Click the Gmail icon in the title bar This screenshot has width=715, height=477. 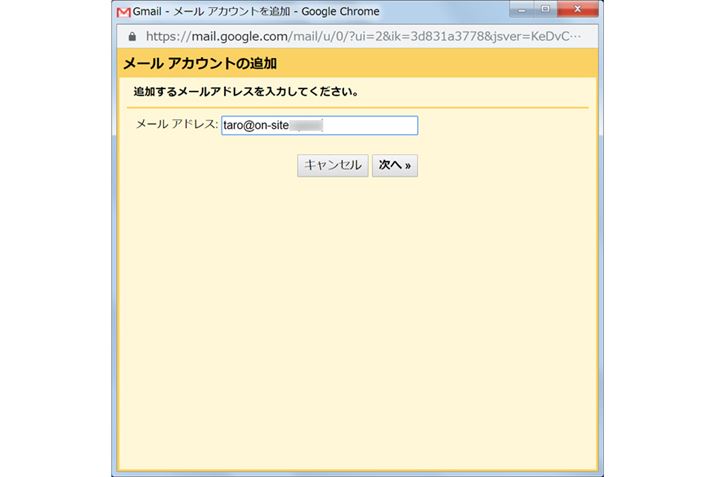coord(123,12)
